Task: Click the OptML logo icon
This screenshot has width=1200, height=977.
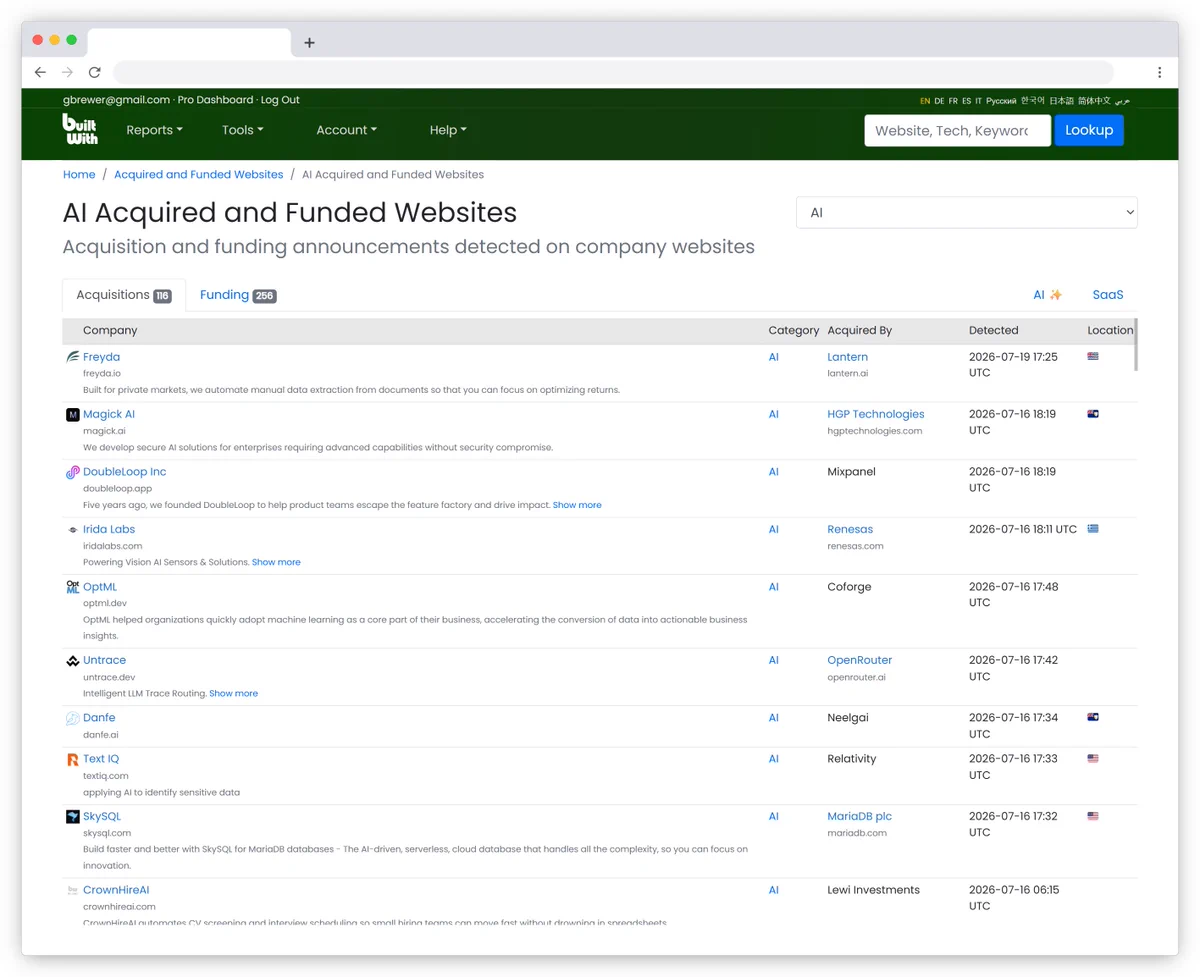Action: pos(72,587)
